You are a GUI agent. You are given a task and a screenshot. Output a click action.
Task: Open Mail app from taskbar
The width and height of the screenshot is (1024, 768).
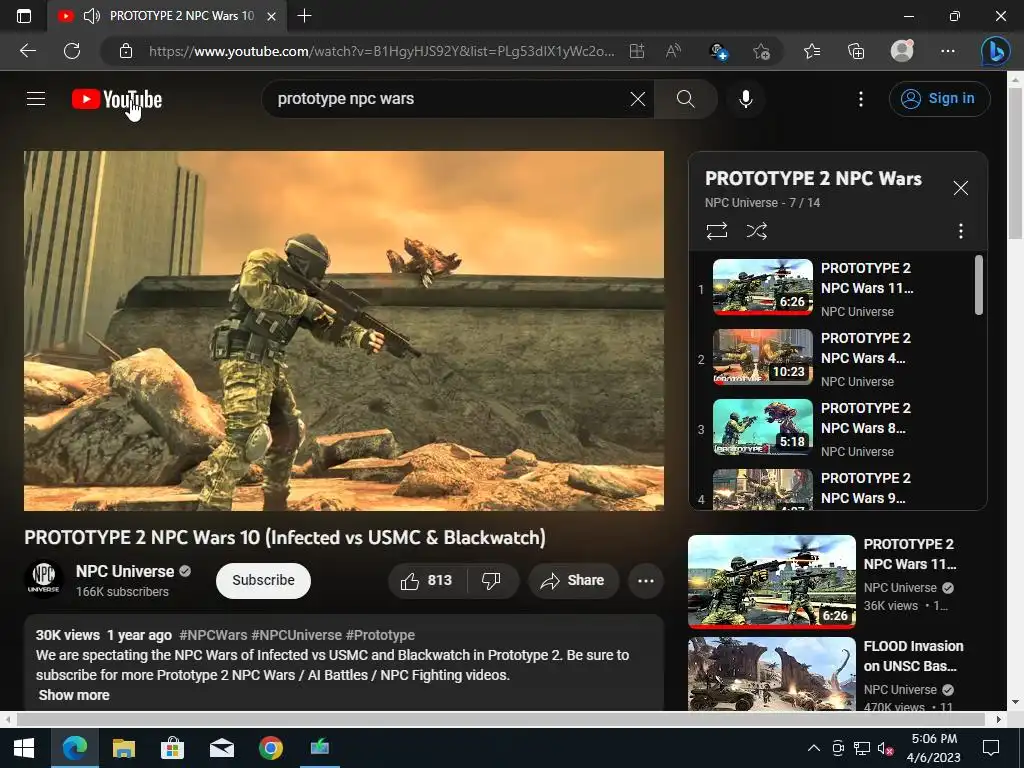pyautogui.click(x=221, y=748)
